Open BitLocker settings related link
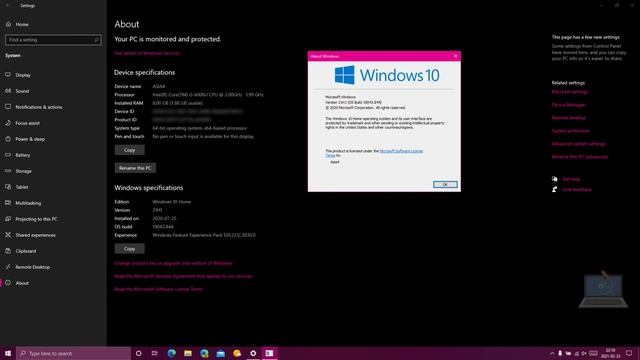Image resolution: width=640 pixels, height=360 pixels. 570,92
